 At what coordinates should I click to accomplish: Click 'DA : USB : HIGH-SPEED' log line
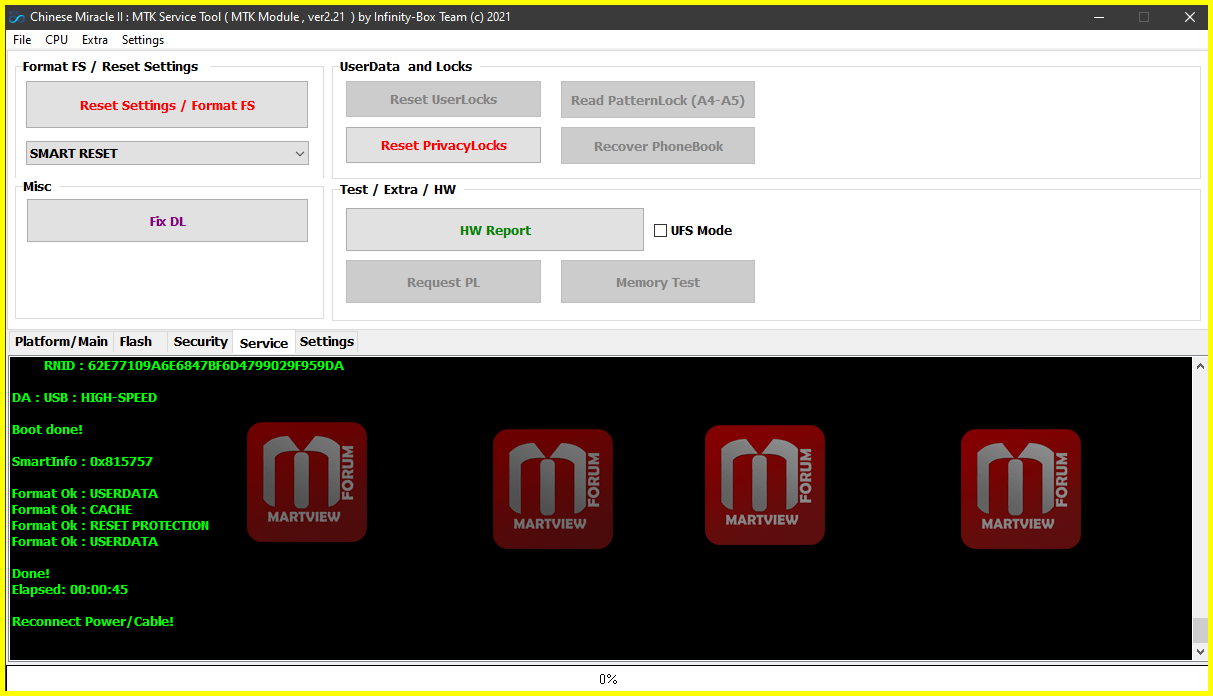tap(84, 398)
